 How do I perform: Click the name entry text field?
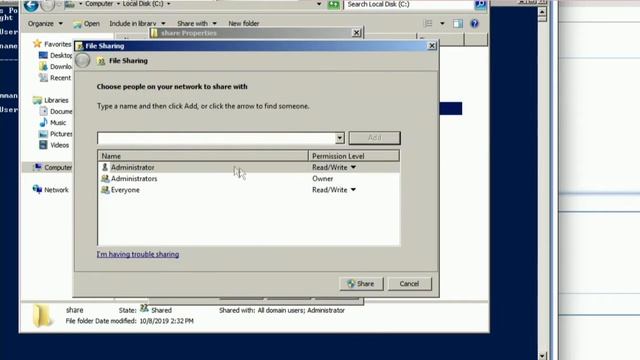[x=216, y=138]
